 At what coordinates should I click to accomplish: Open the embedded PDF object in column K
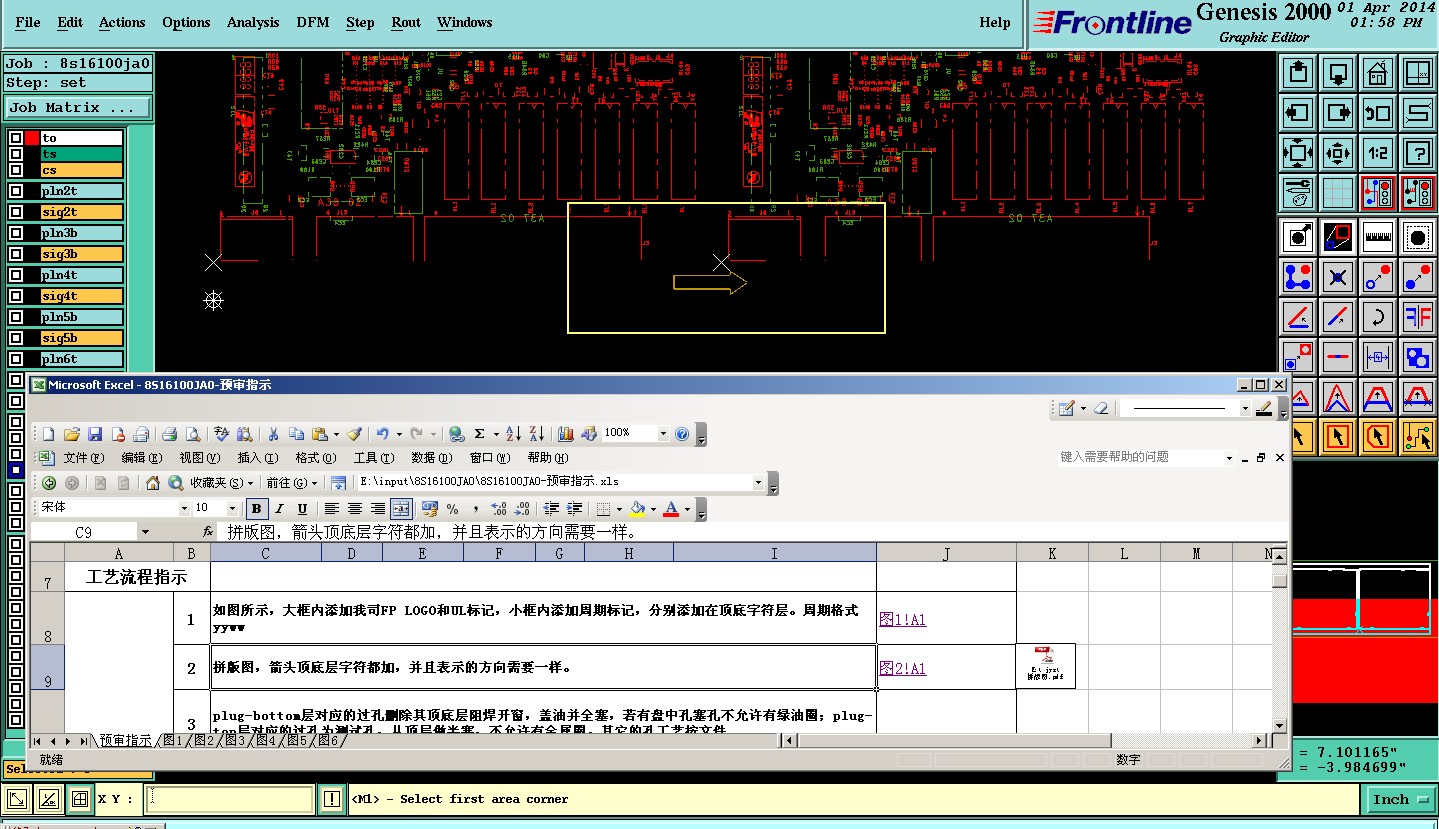point(1045,665)
